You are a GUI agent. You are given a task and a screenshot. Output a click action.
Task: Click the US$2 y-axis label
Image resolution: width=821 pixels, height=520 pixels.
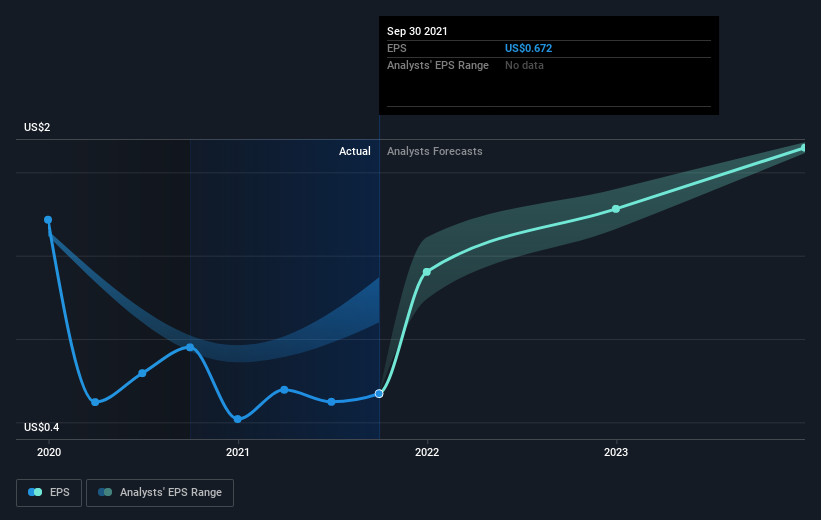37,127
